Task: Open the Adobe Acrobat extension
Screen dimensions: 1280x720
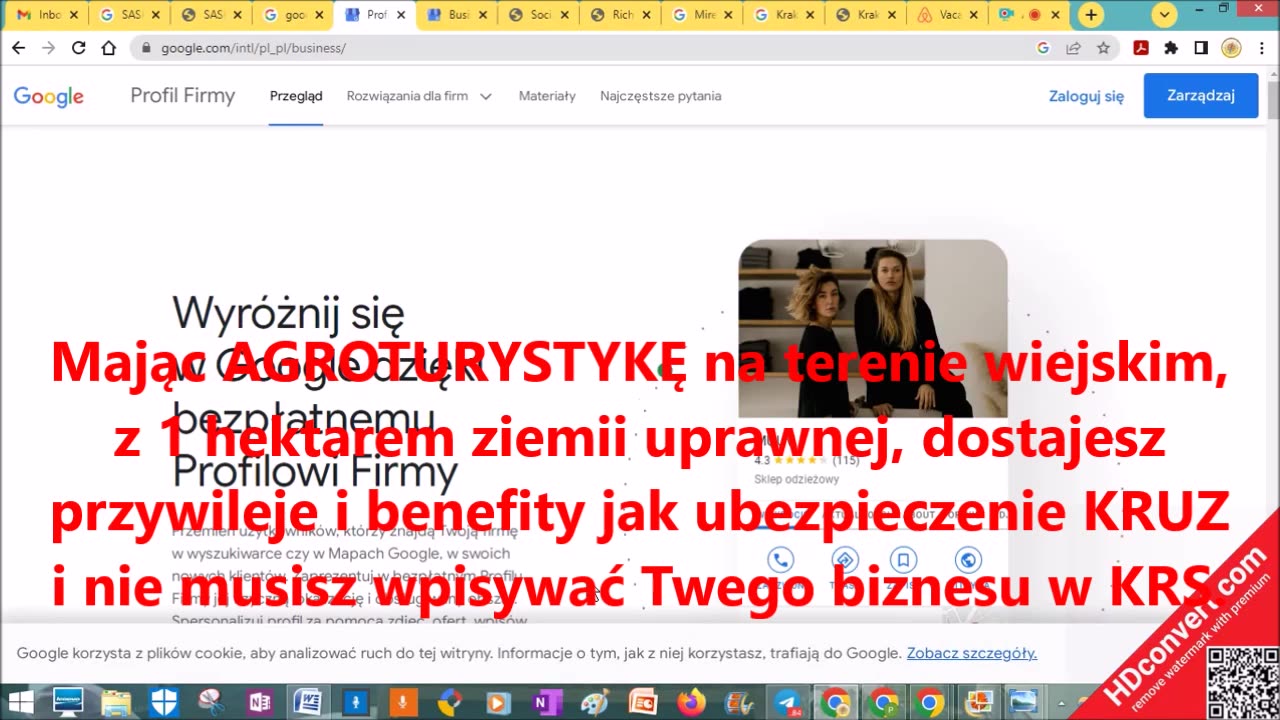Action: (1141, 48)
